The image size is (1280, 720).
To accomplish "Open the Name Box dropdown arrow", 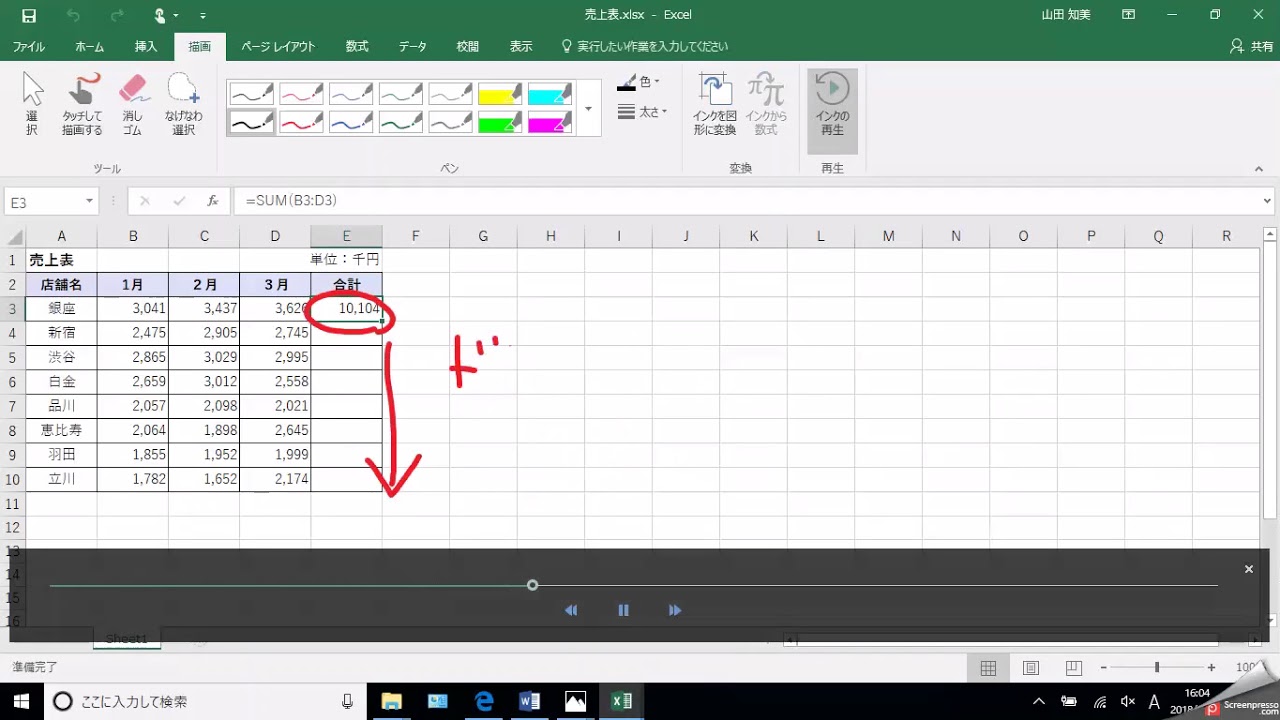I will (90, 202).
